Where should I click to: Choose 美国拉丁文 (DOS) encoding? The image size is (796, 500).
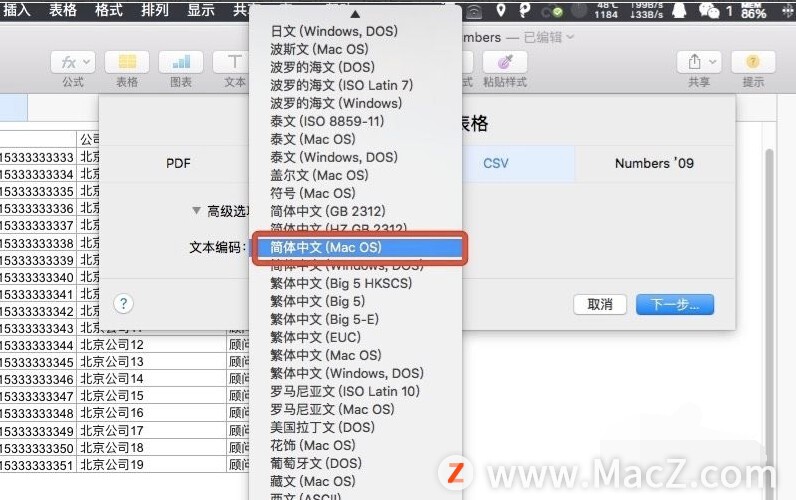[355, 427]
